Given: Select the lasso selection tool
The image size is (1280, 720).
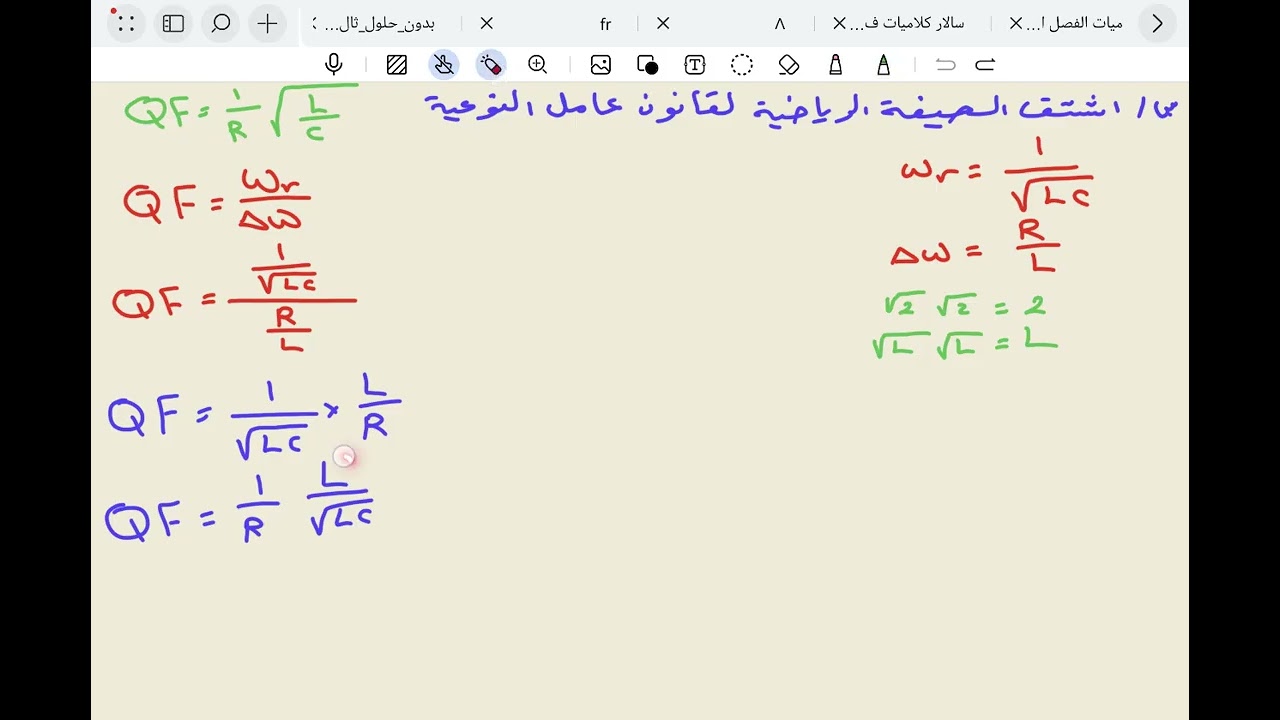Looking at the screenshot, I should tap(742, 65).
